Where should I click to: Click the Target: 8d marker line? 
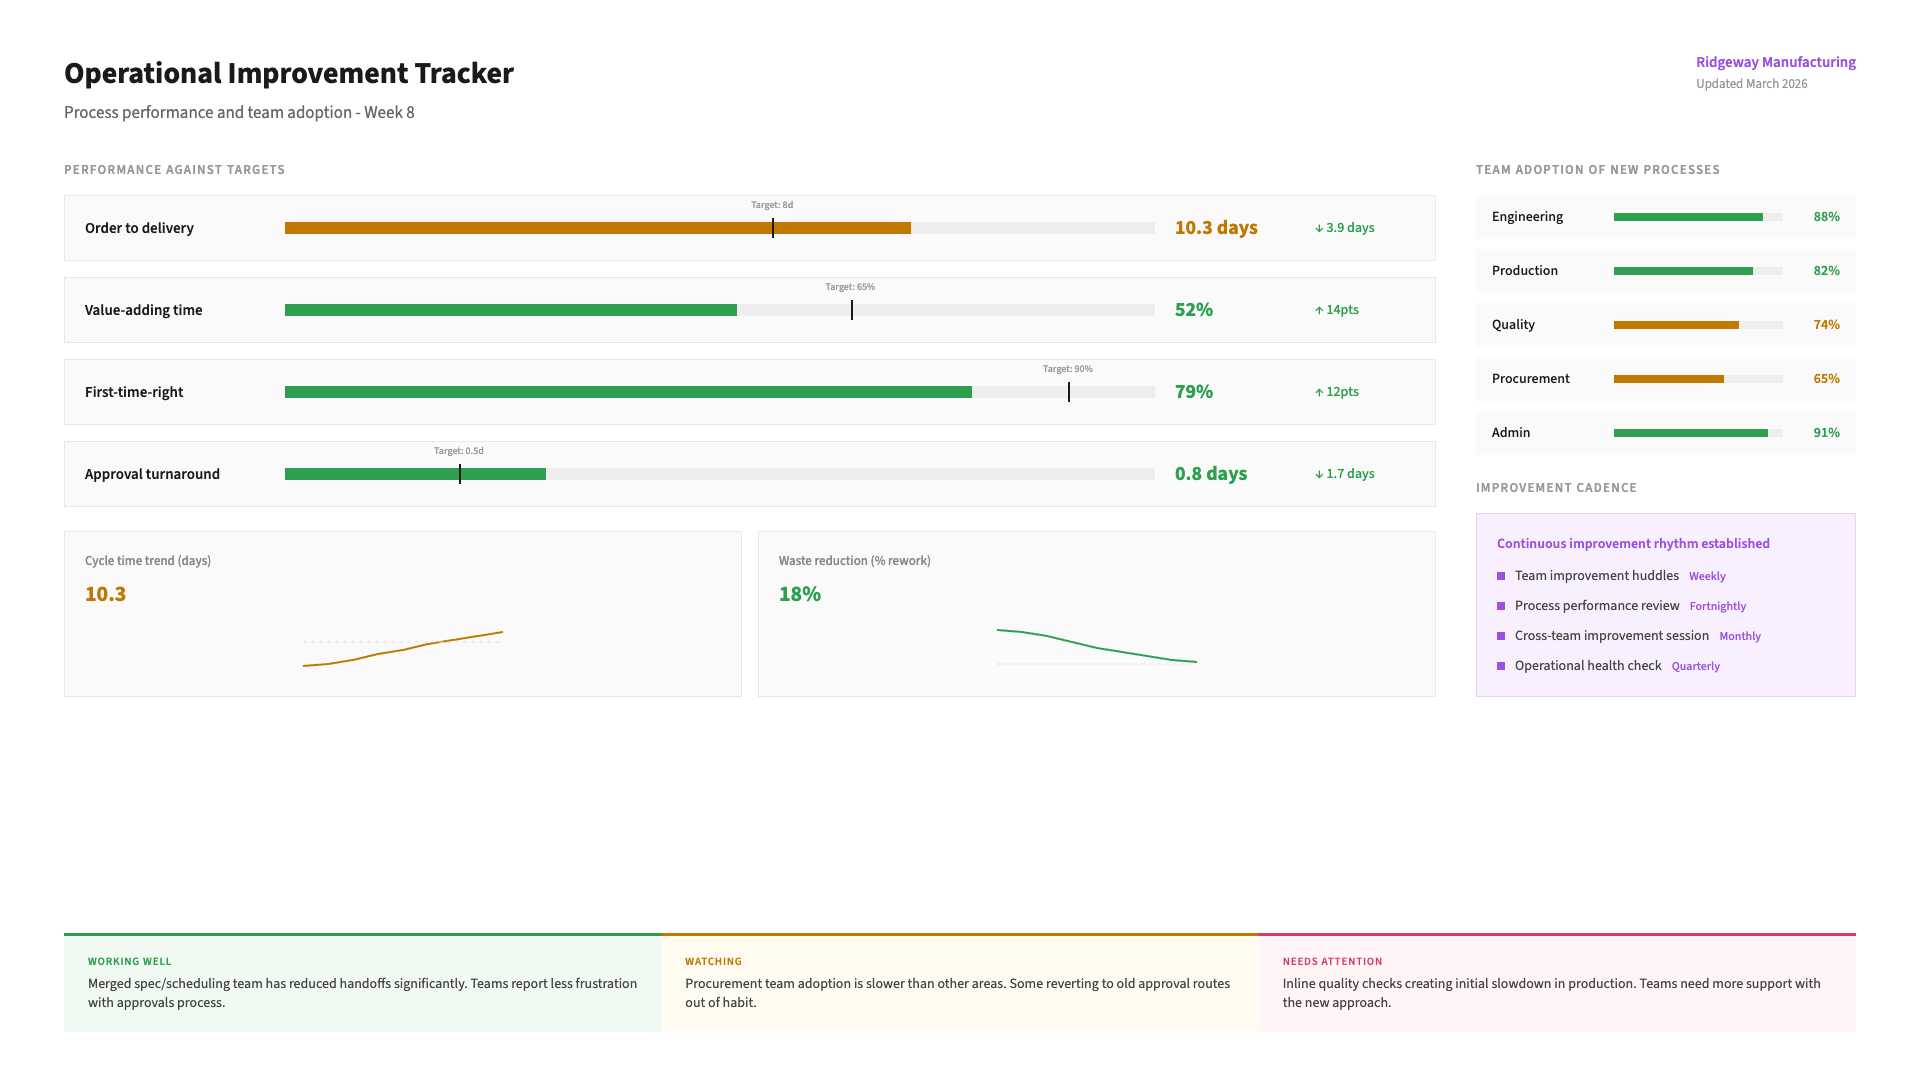773,228
